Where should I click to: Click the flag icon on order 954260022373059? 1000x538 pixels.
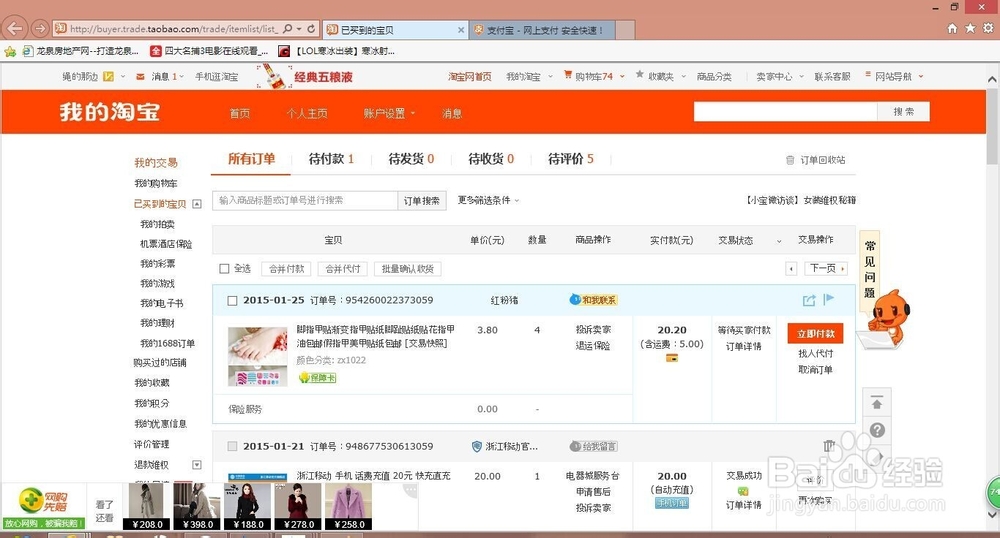[828, 300]
